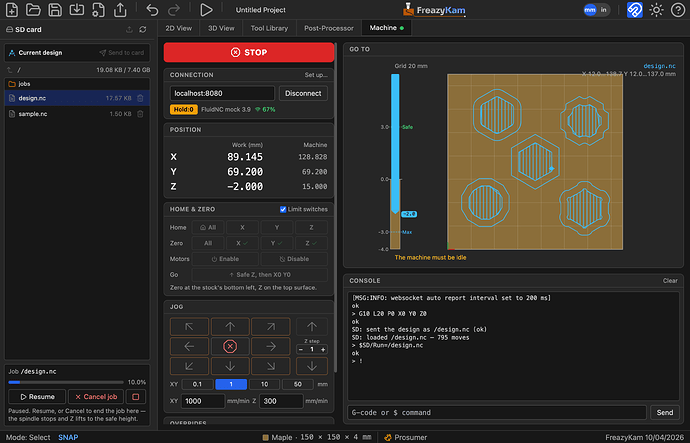Switch theme with sun icon

click(x=656, y=10)
